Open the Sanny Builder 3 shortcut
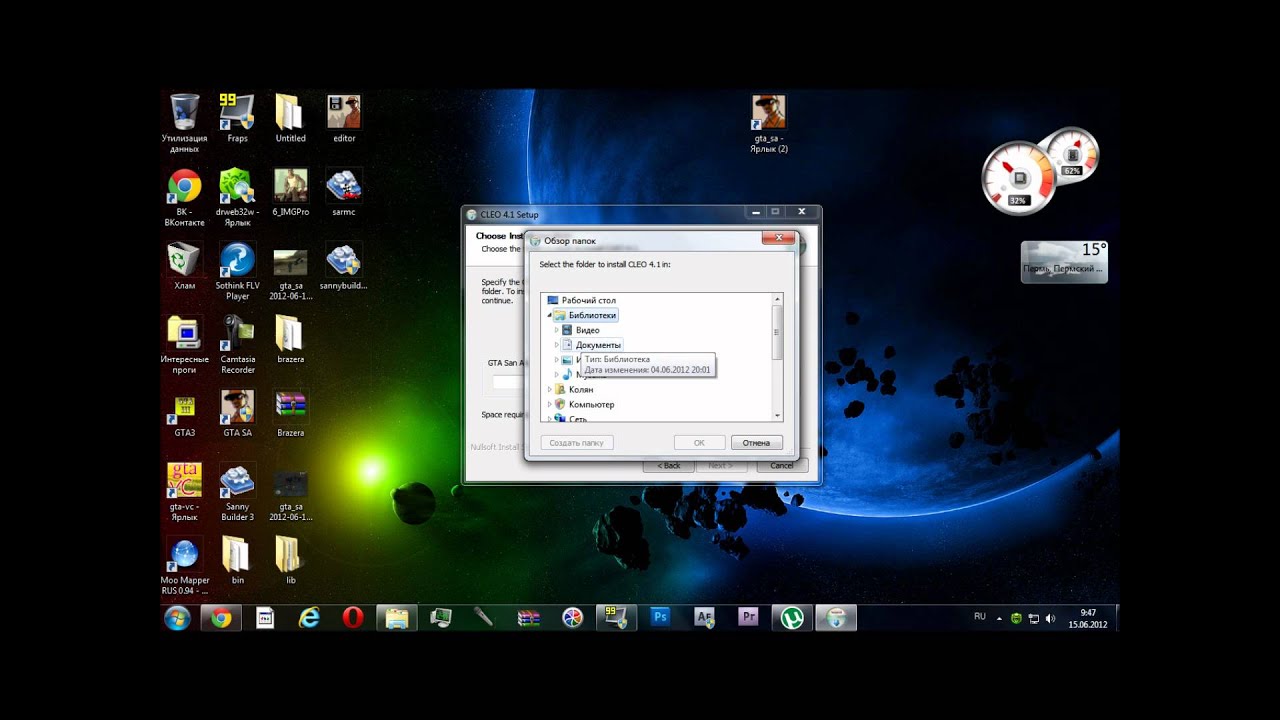The image size is (1280, 720). (237, 492)
